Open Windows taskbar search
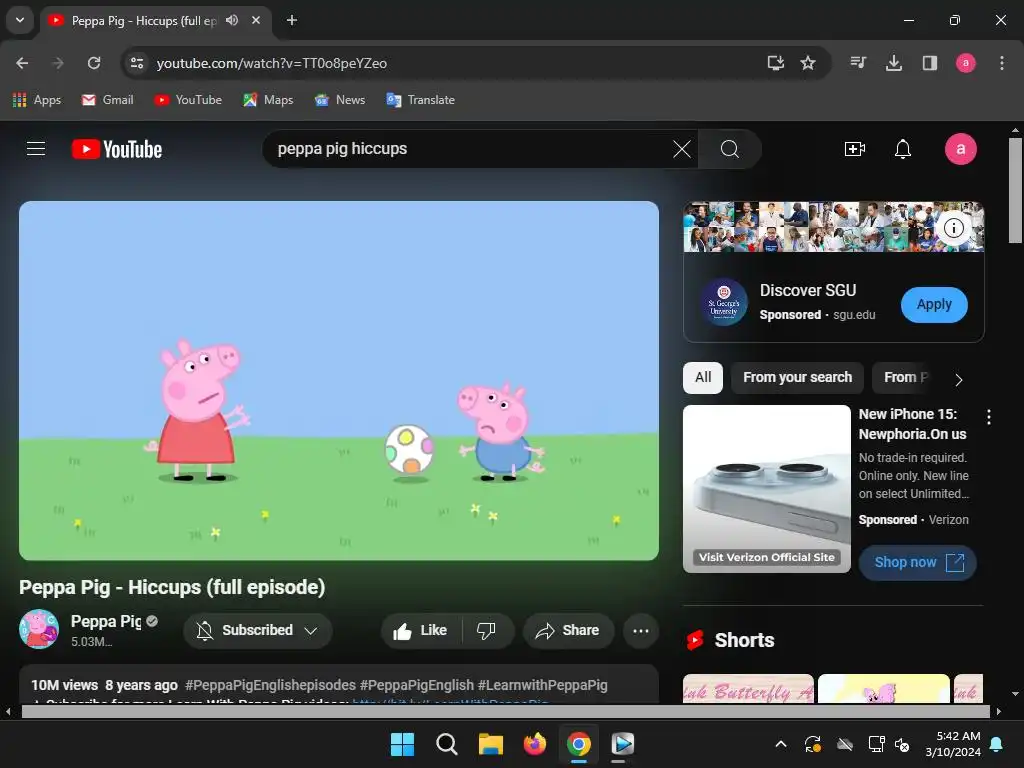Image resolution: width=1024 pixels, height=768 pixels. 447,744
